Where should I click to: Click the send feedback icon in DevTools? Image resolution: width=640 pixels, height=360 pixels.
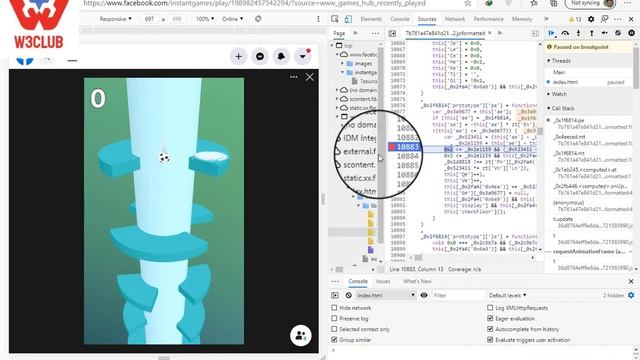604,19
